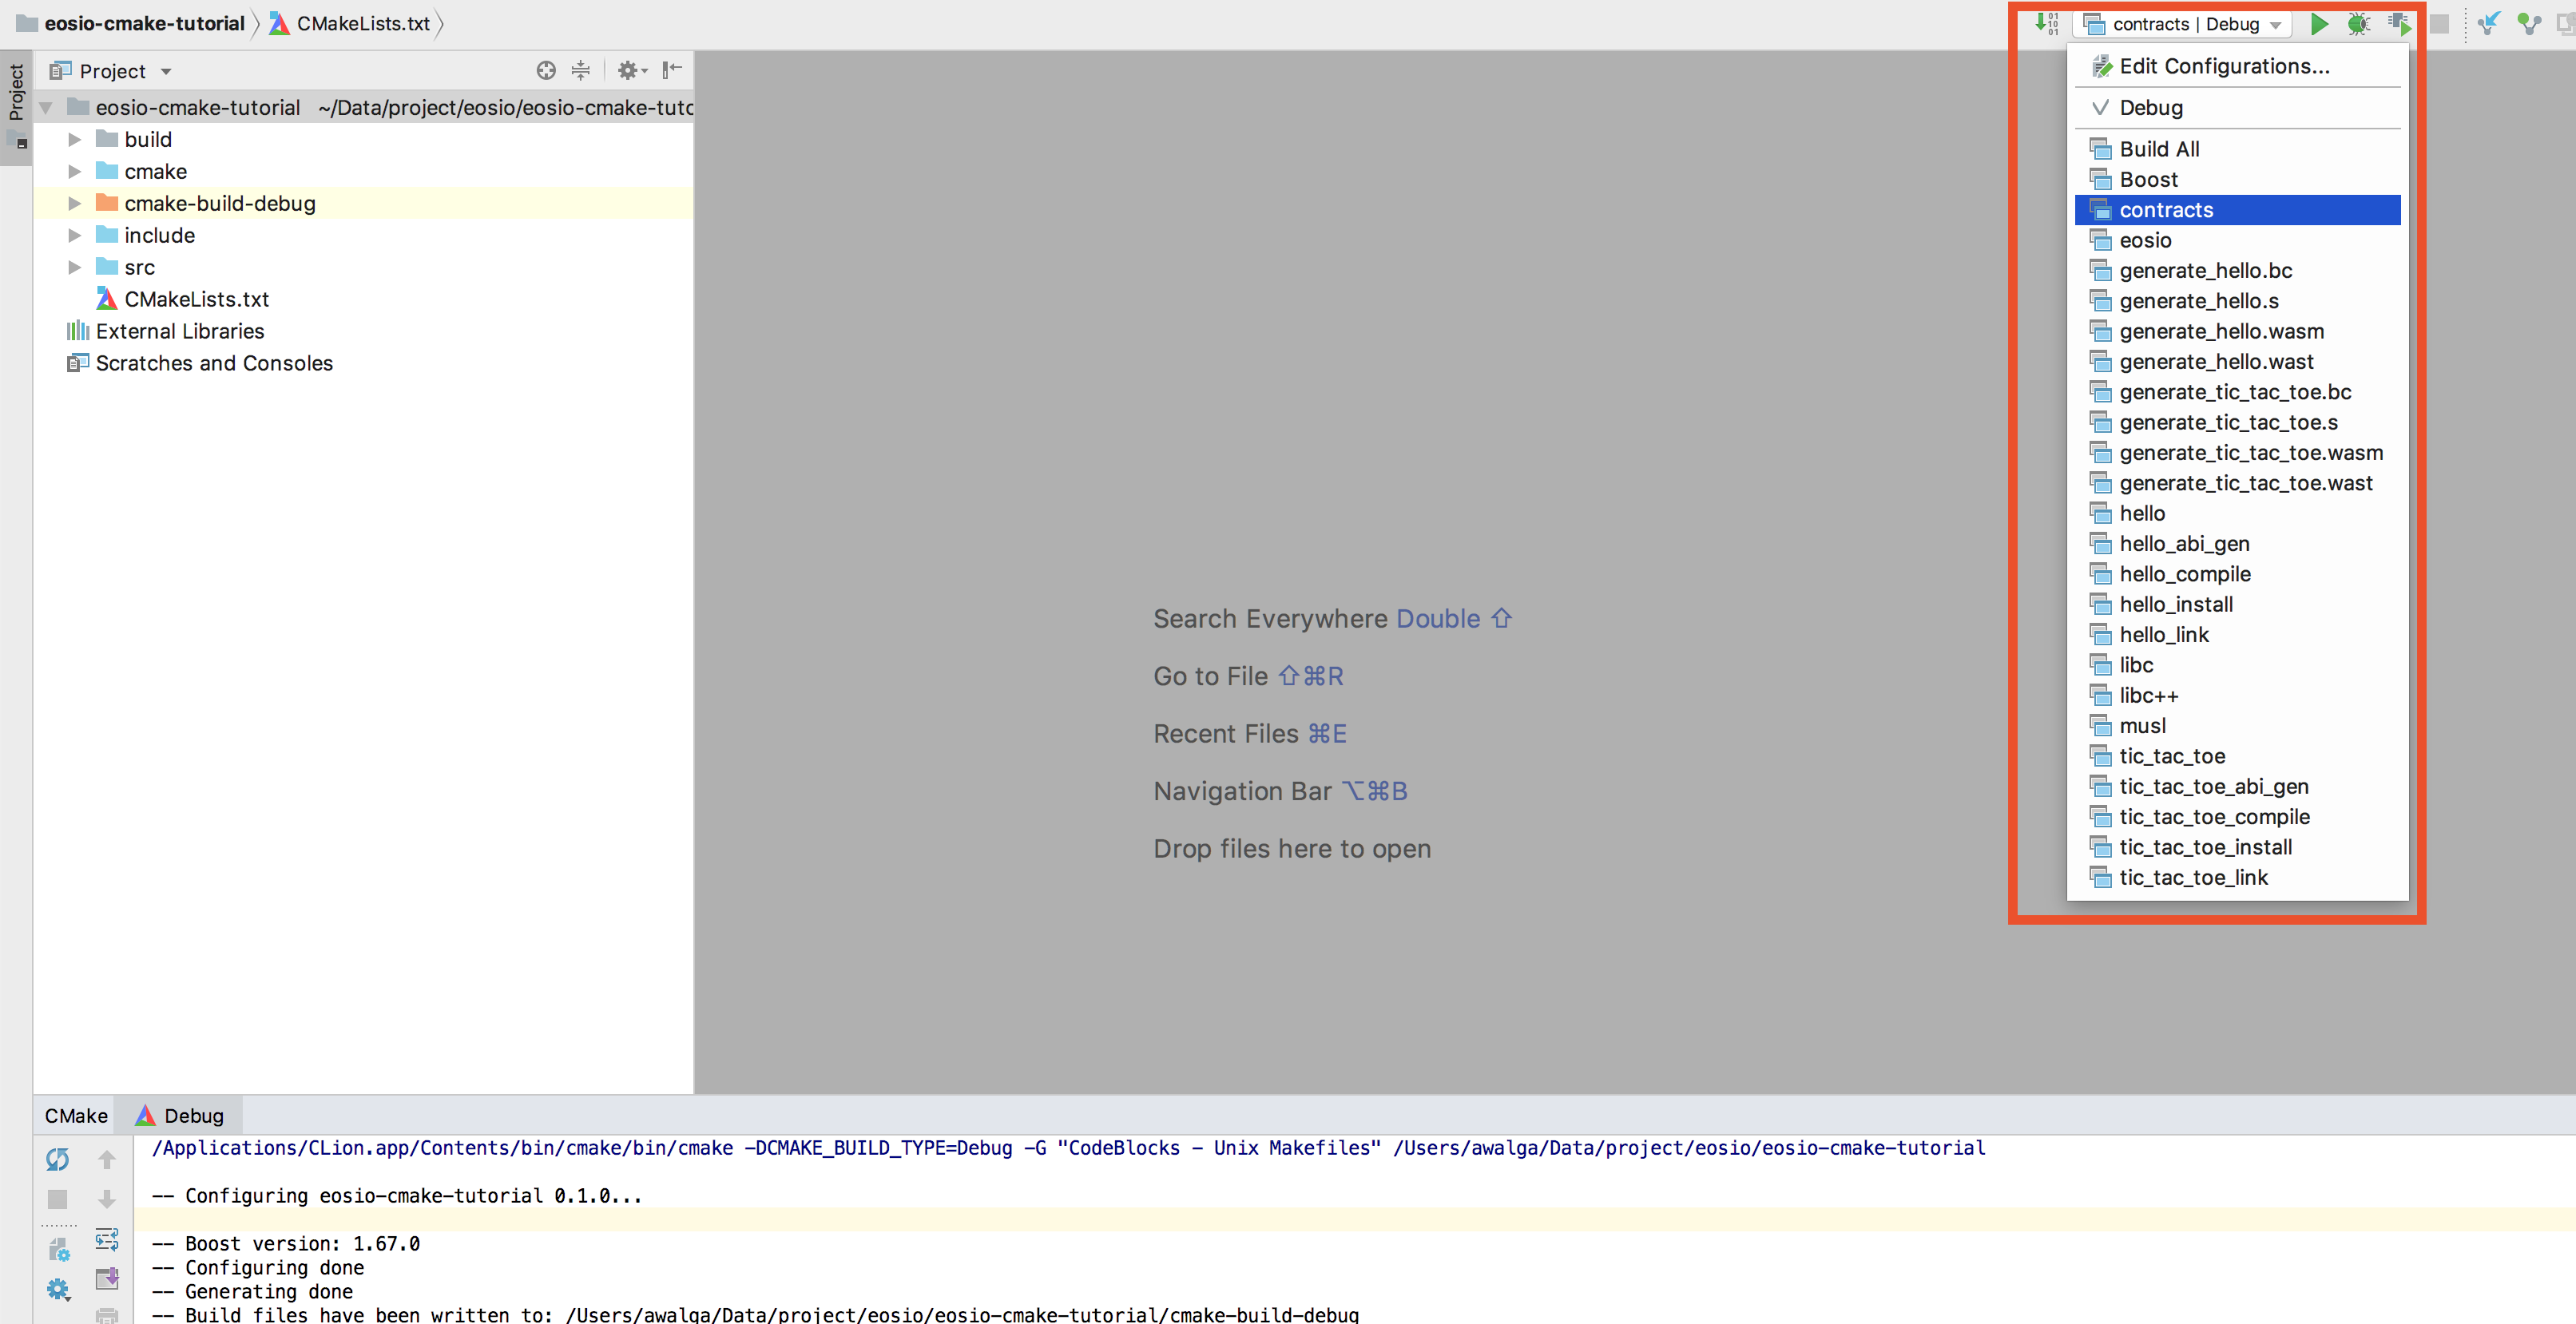Click the green Debug bug icon
This screenshot has width=2576, height=1324.
2358,24
